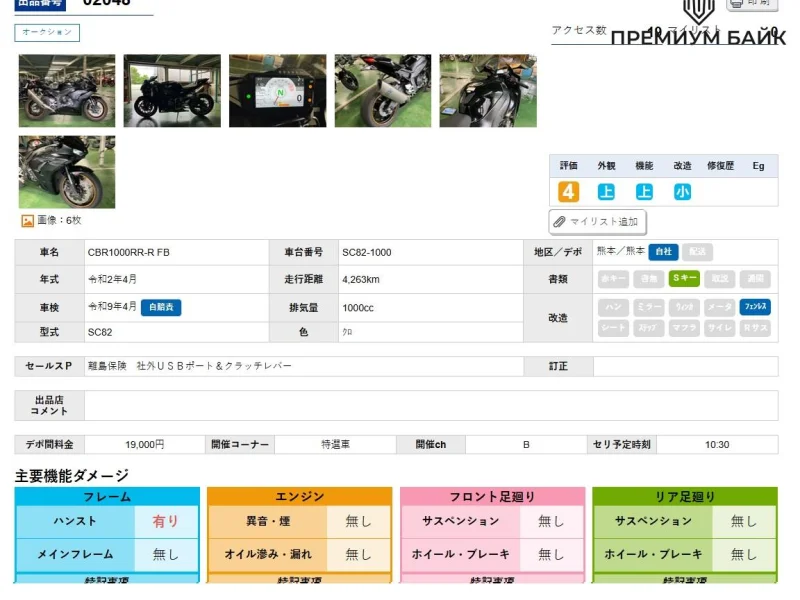Toggle the マフラ modification tag
The height and width of the screenshot is (600, 800).
[x=684, y=328]
